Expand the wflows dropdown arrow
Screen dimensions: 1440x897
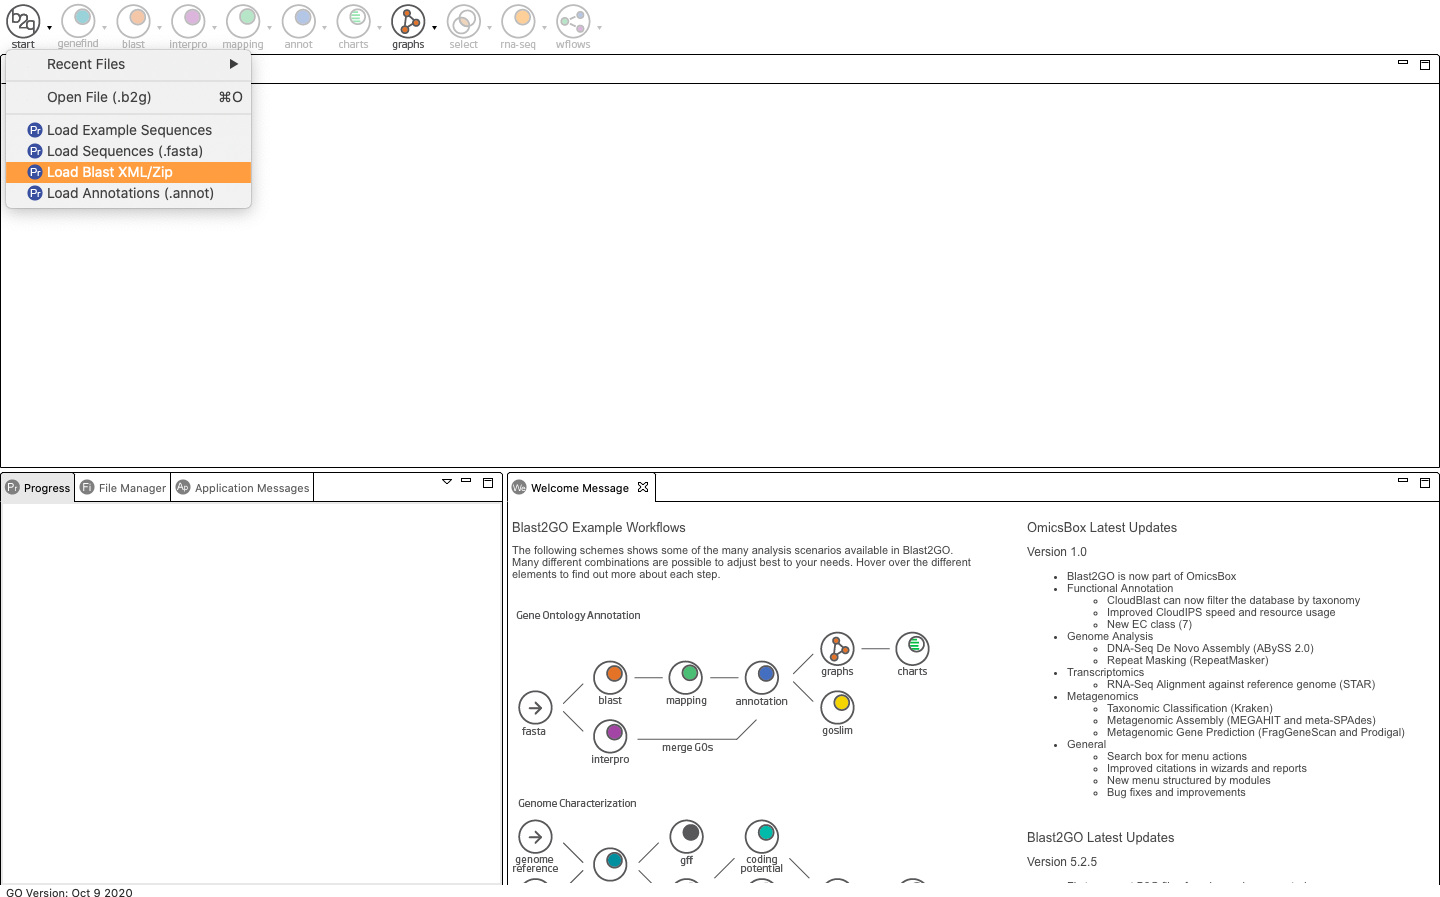coord(599,28)
